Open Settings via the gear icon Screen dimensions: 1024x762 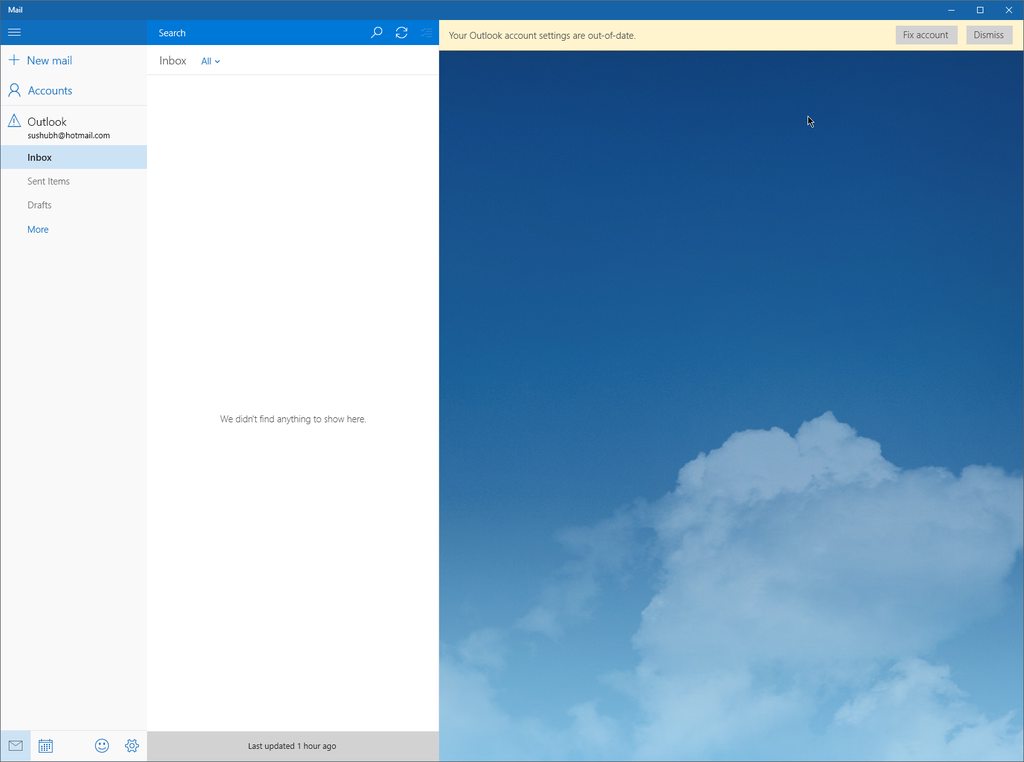(132, 746)
